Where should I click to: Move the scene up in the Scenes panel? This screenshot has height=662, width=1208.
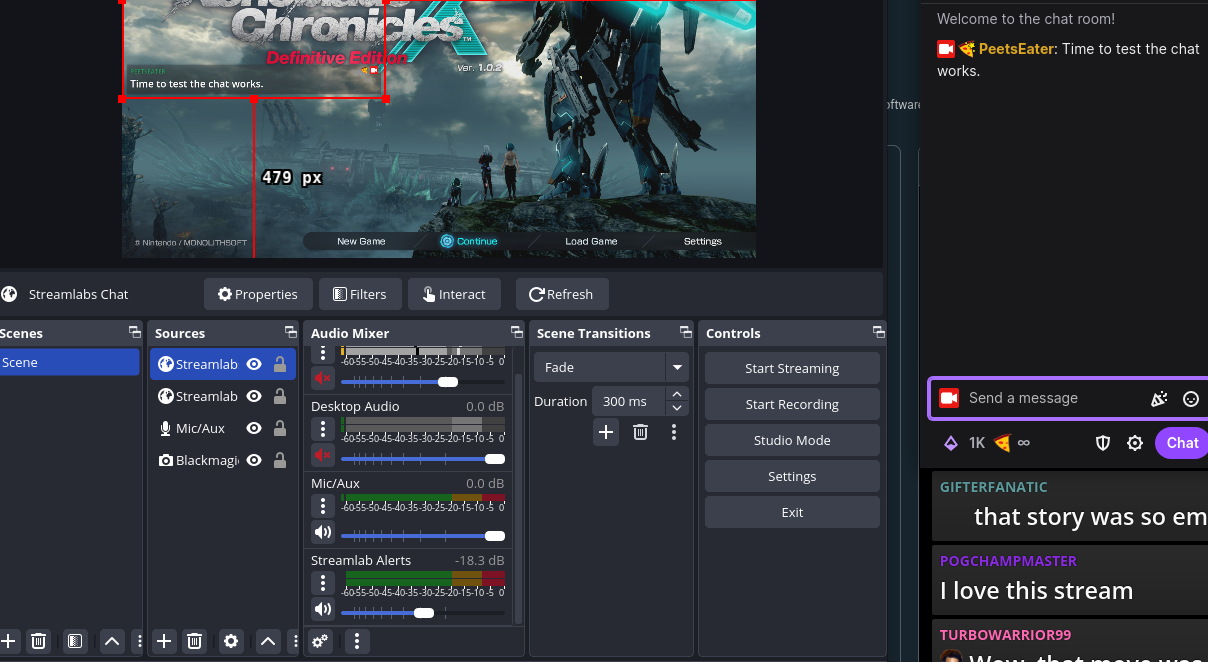(111, 641)
